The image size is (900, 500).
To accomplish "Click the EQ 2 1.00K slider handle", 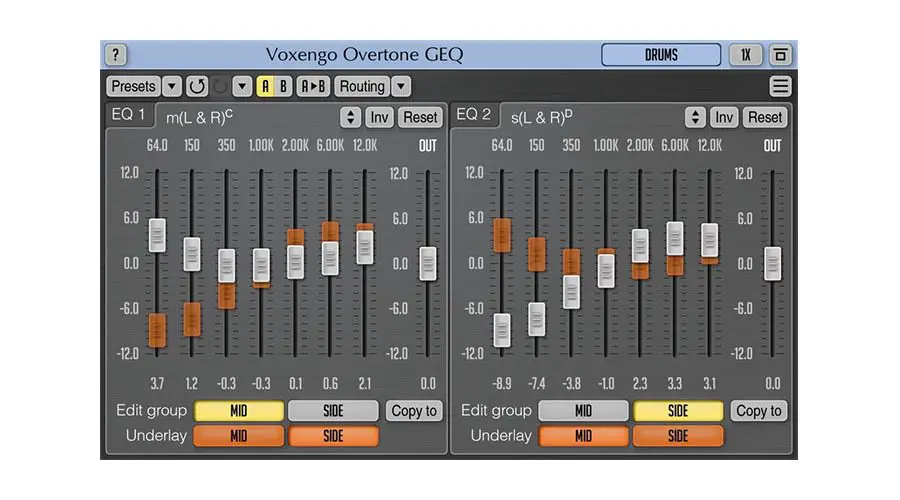I will (x=606, y=271).
